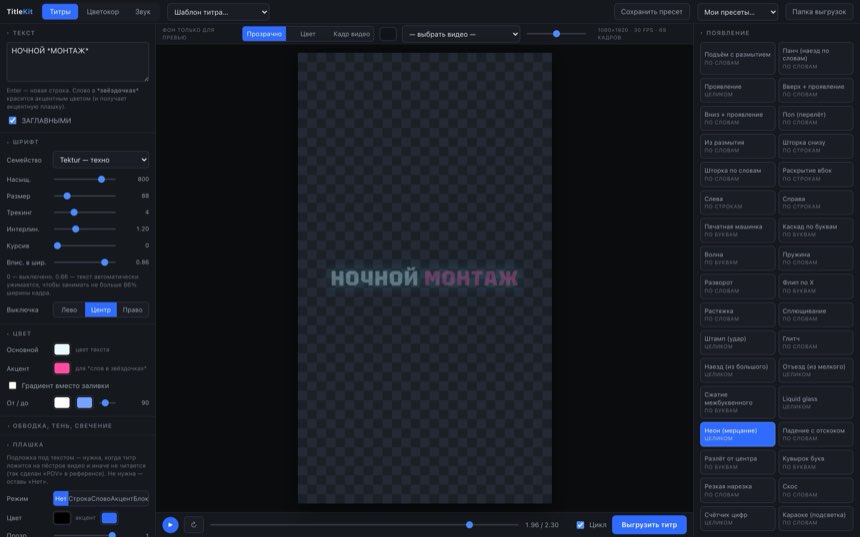Open the preview background color swatch

[x=388, y=34]
